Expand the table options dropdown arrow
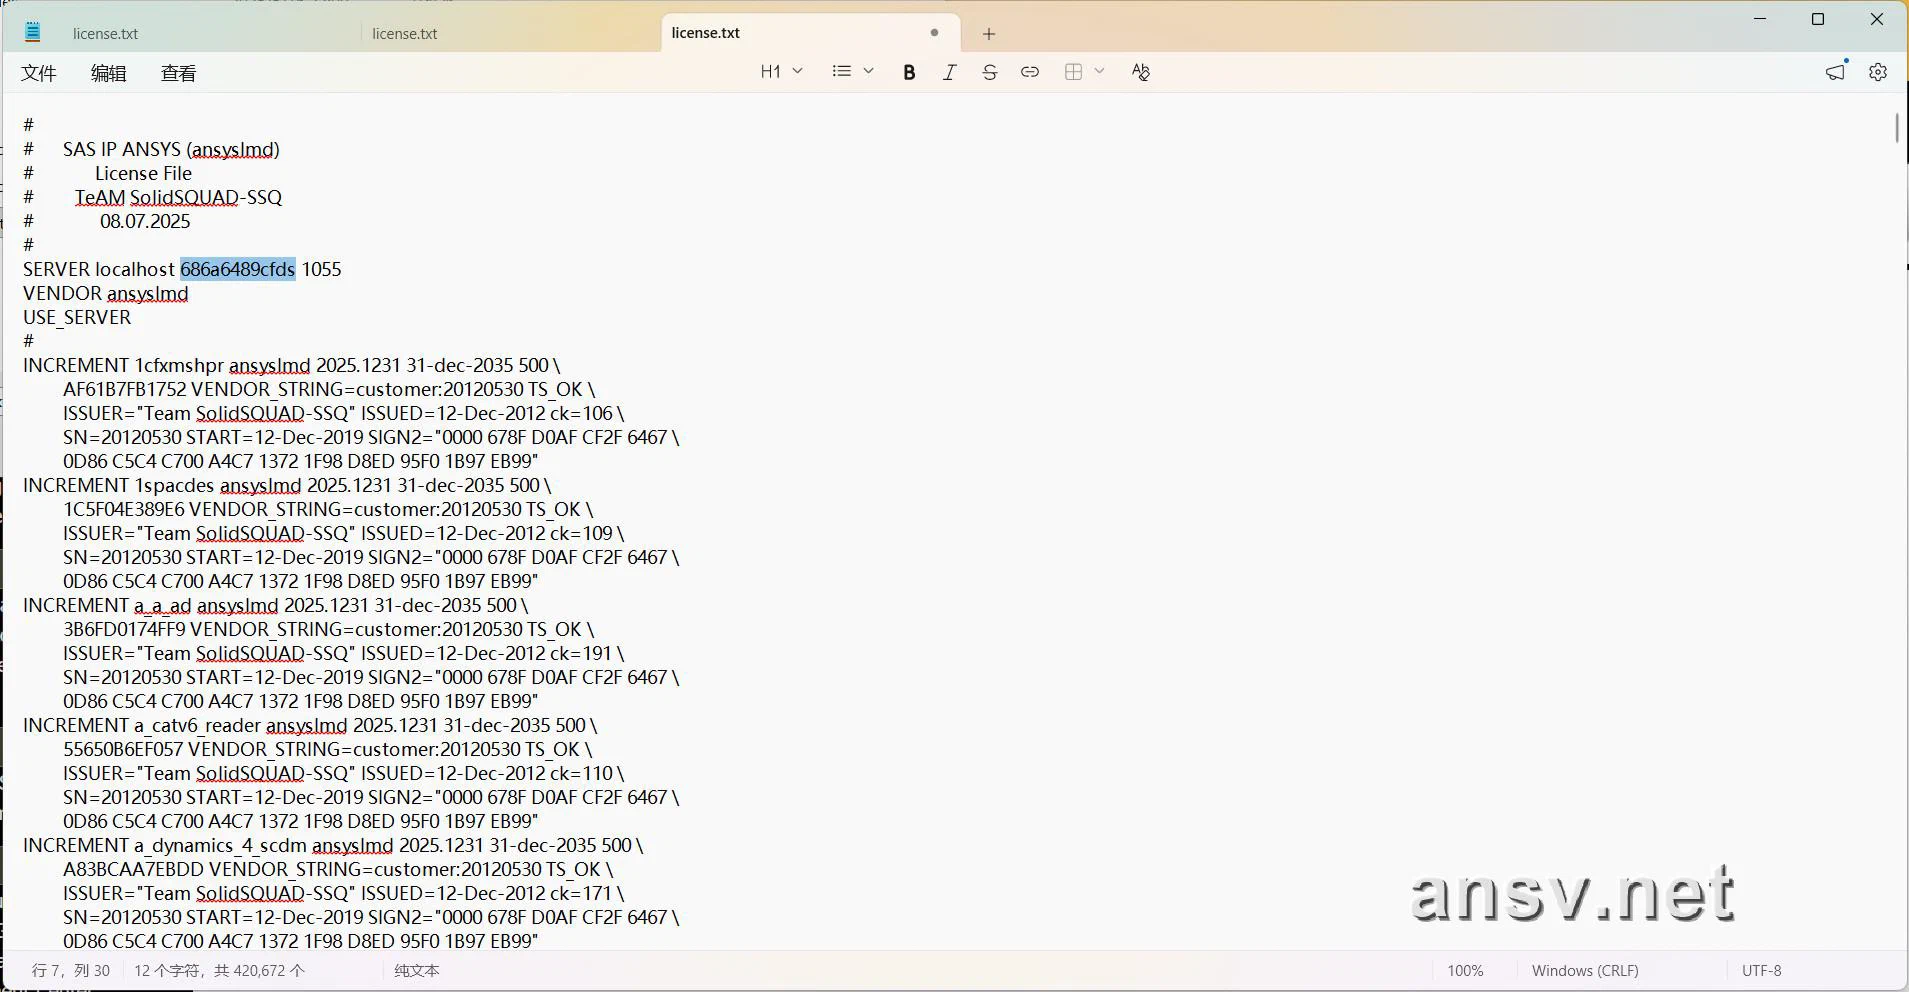Screen dimensions: 1909x992 click(x=1099, y=71)
